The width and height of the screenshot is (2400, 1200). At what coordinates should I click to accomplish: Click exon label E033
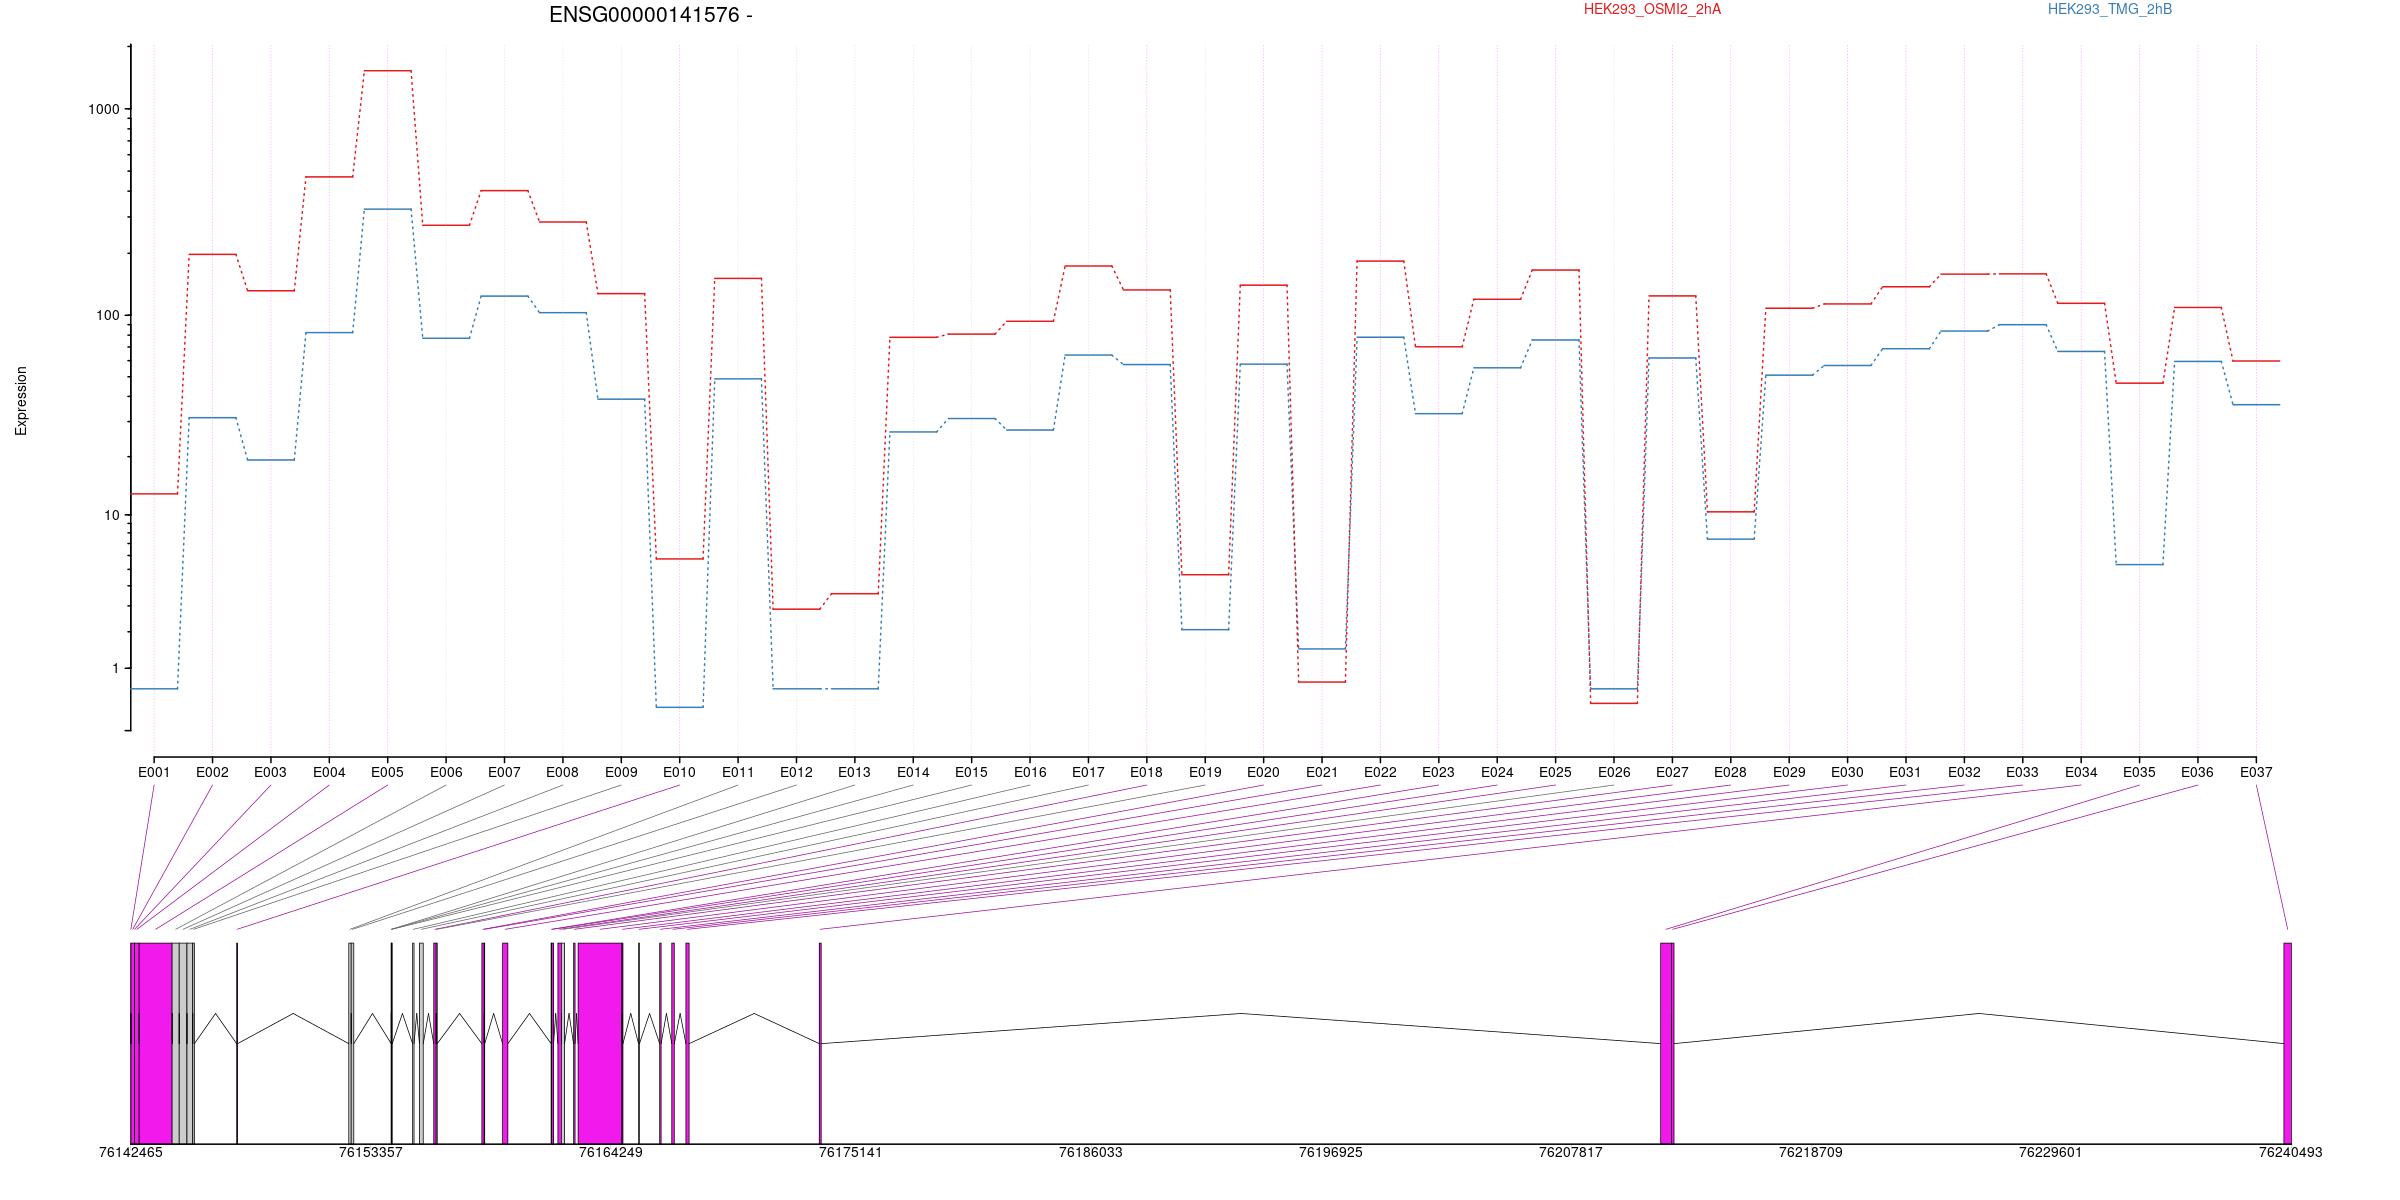point(2022,773)
